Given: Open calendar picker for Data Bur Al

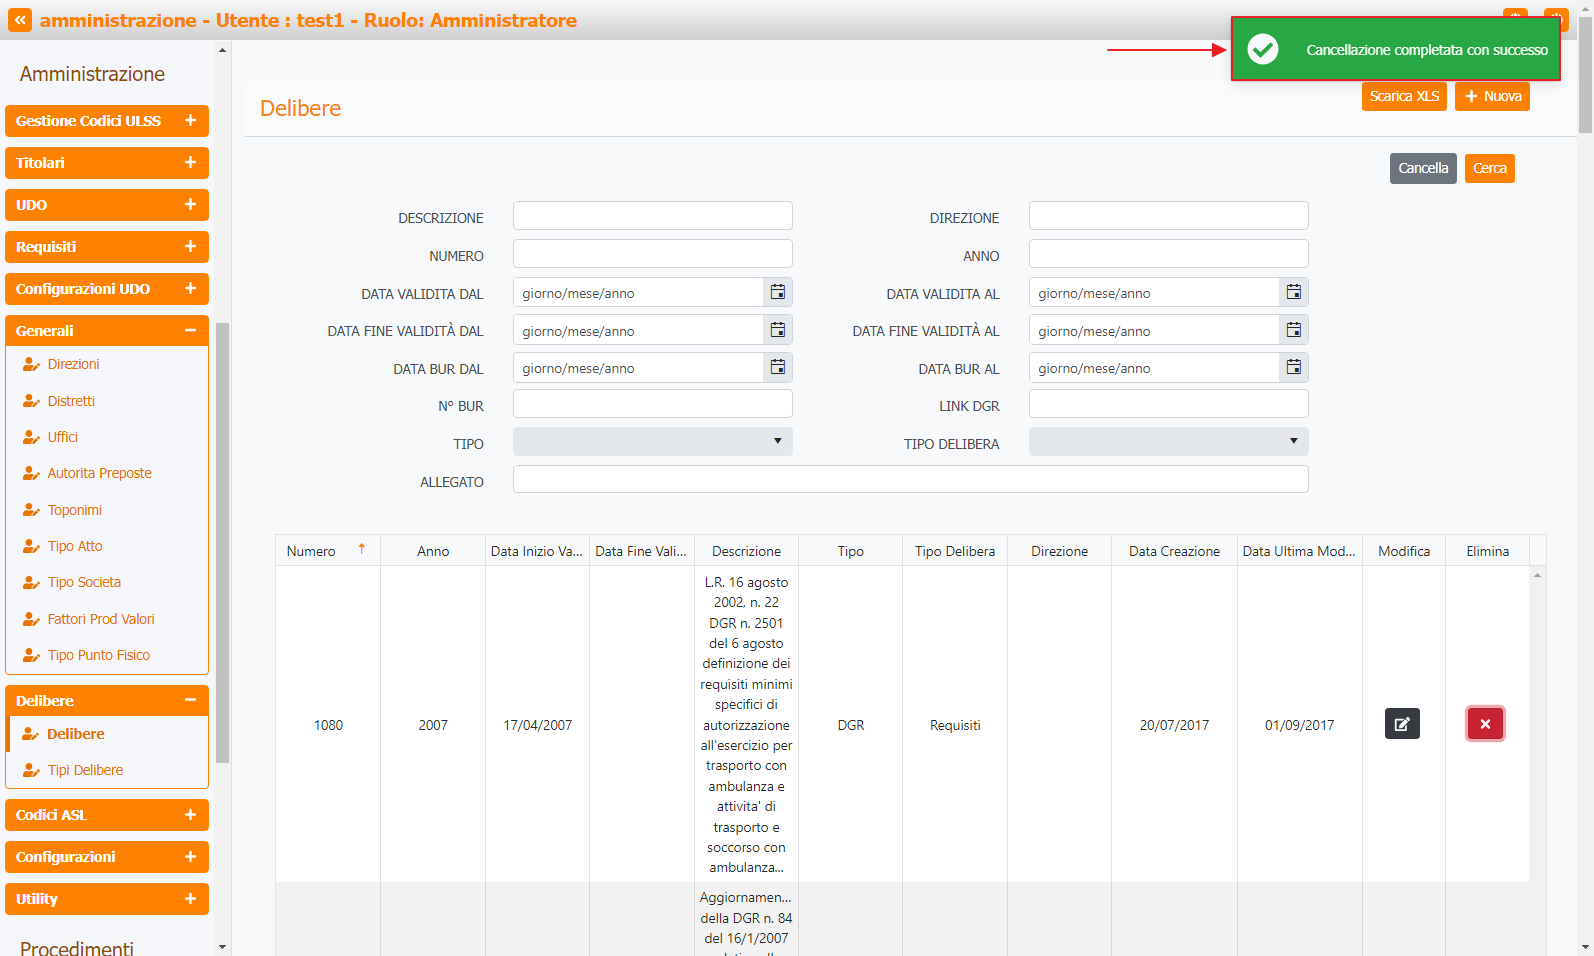Looking at the screenshot, I should pos(1293,368).
